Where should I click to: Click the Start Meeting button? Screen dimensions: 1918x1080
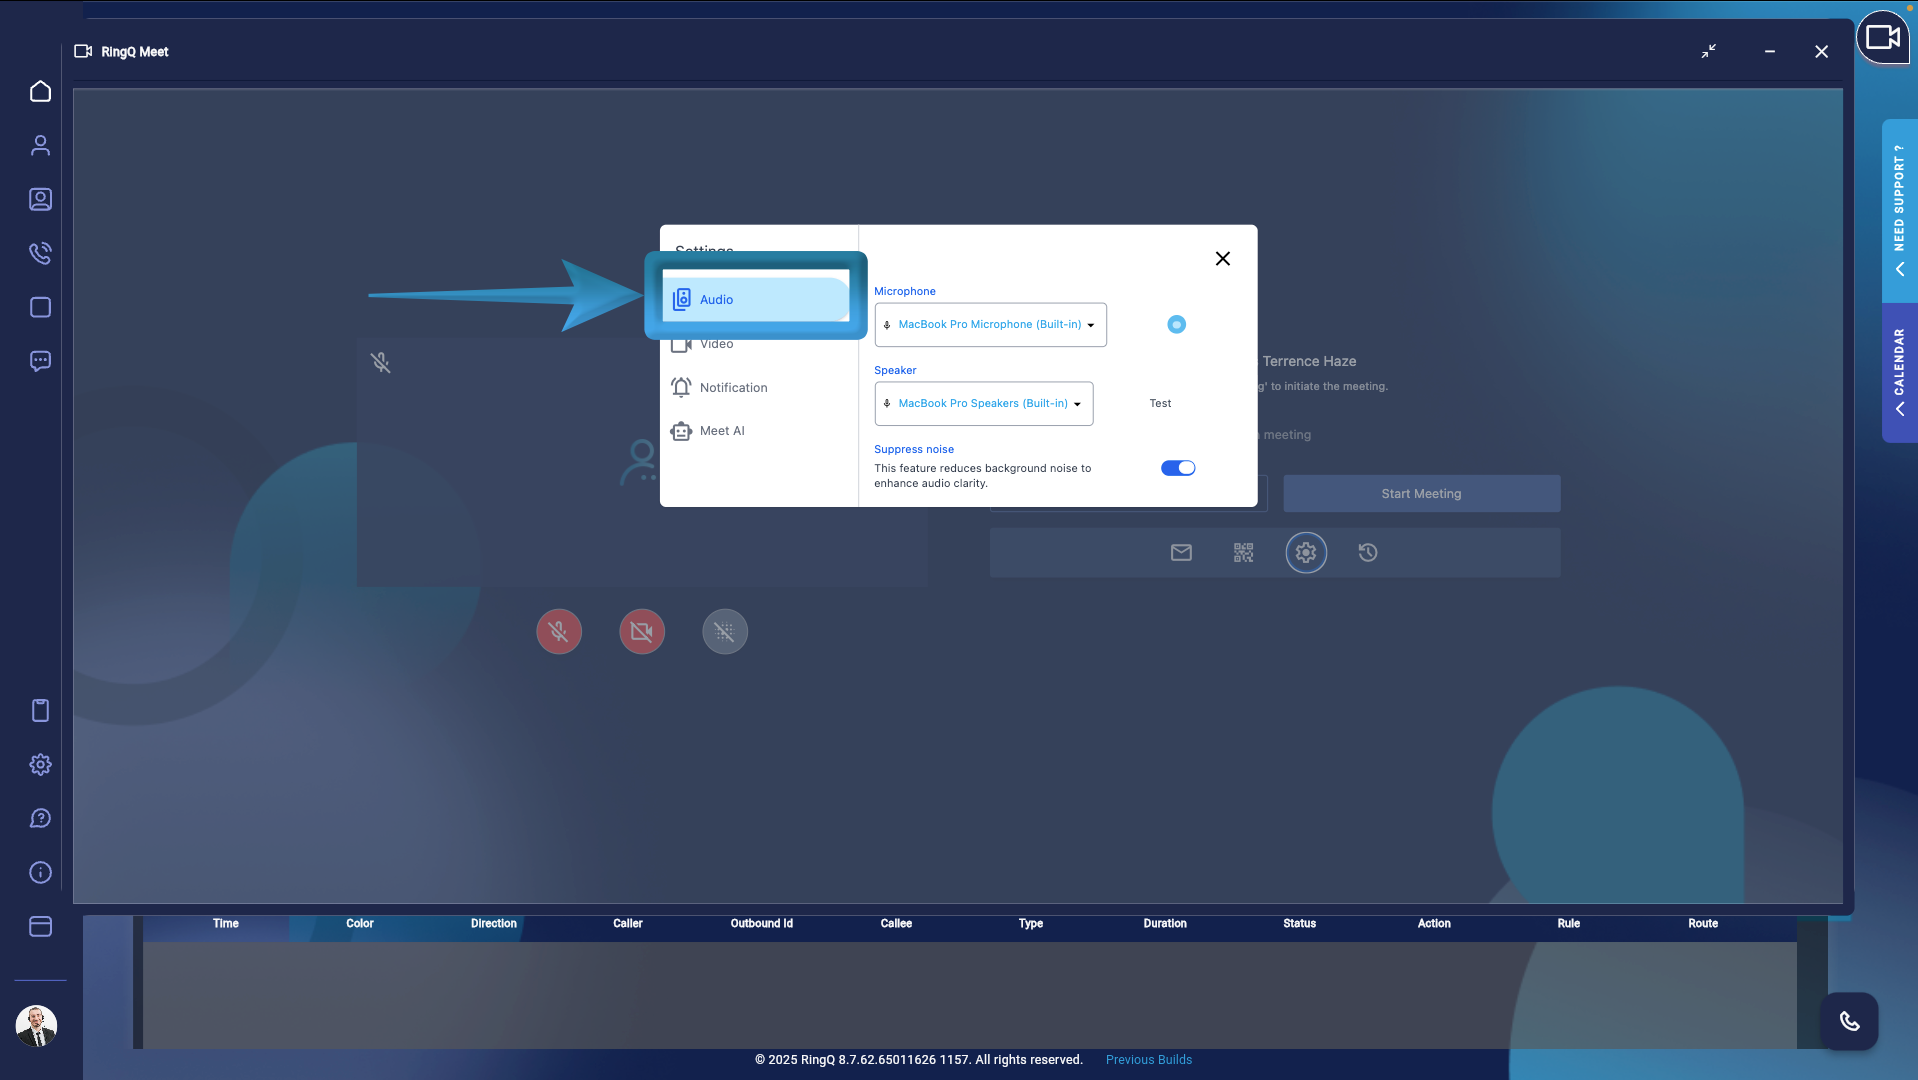point(1420,493)
